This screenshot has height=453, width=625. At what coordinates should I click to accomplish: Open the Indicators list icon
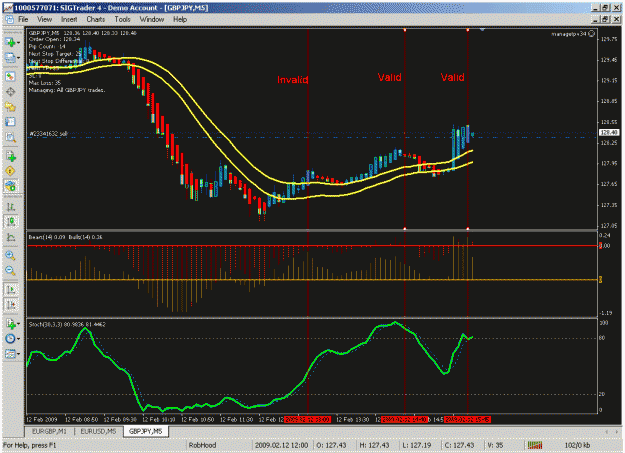[10, 323]
